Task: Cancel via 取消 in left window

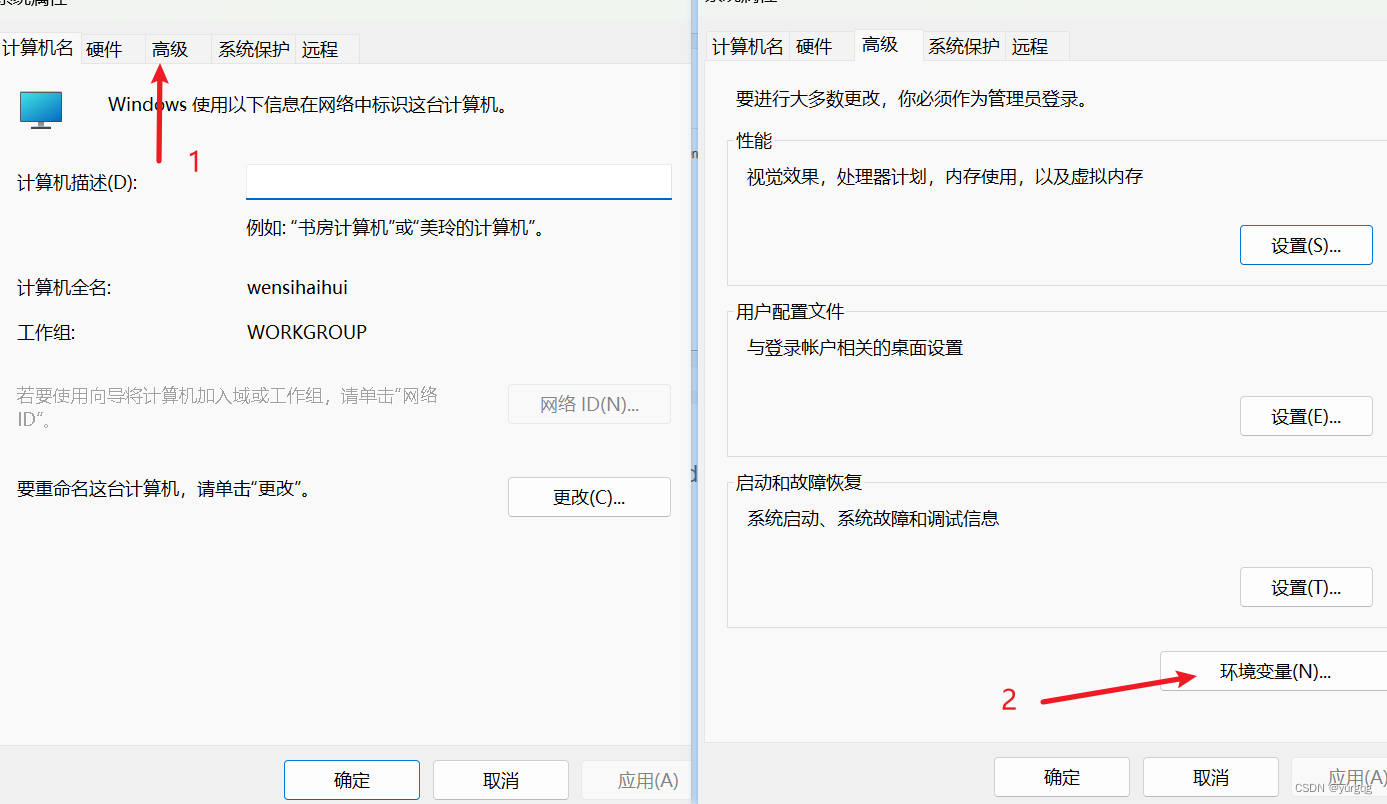Action: pyautogui.click(x=501, y=781)
